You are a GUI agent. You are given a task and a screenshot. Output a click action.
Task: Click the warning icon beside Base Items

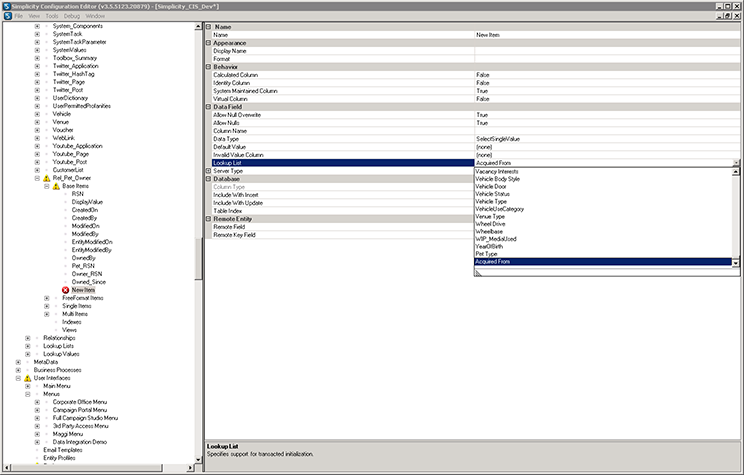(x=55, y=186)
